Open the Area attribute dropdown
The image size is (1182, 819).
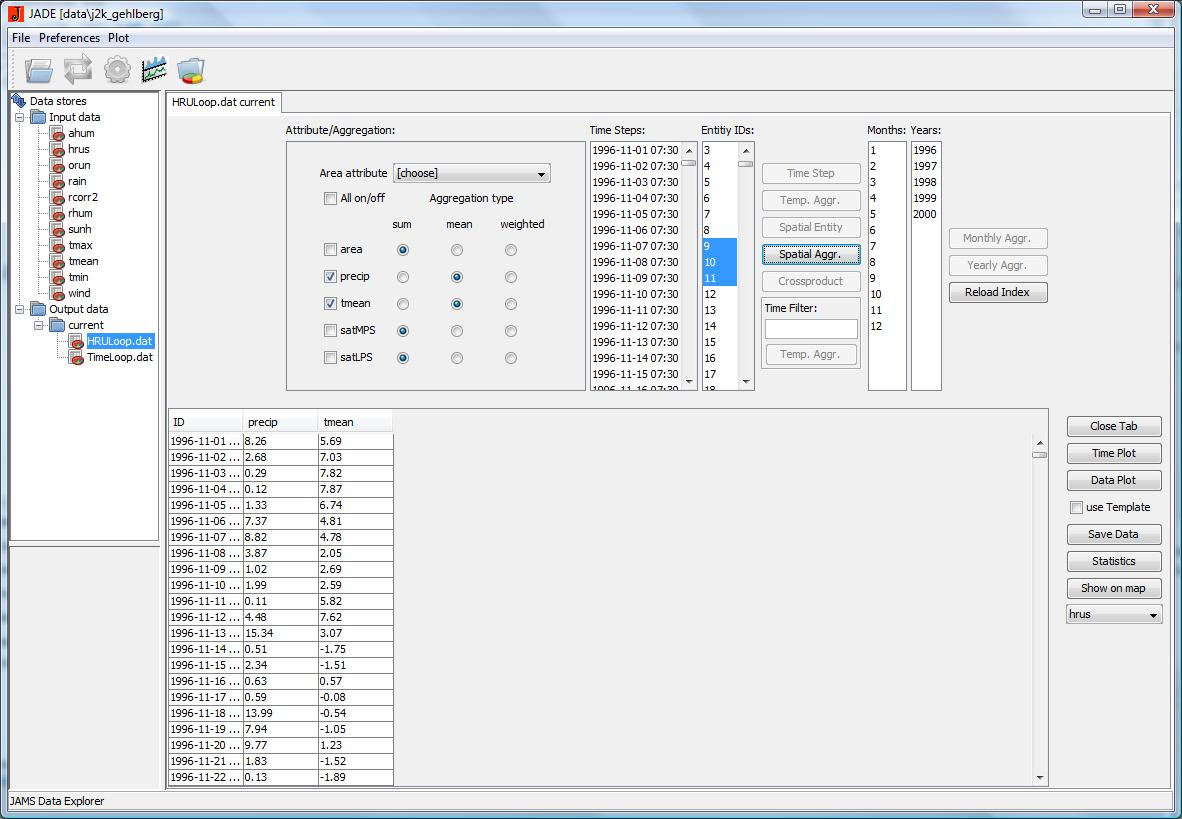tap(472, 174)
